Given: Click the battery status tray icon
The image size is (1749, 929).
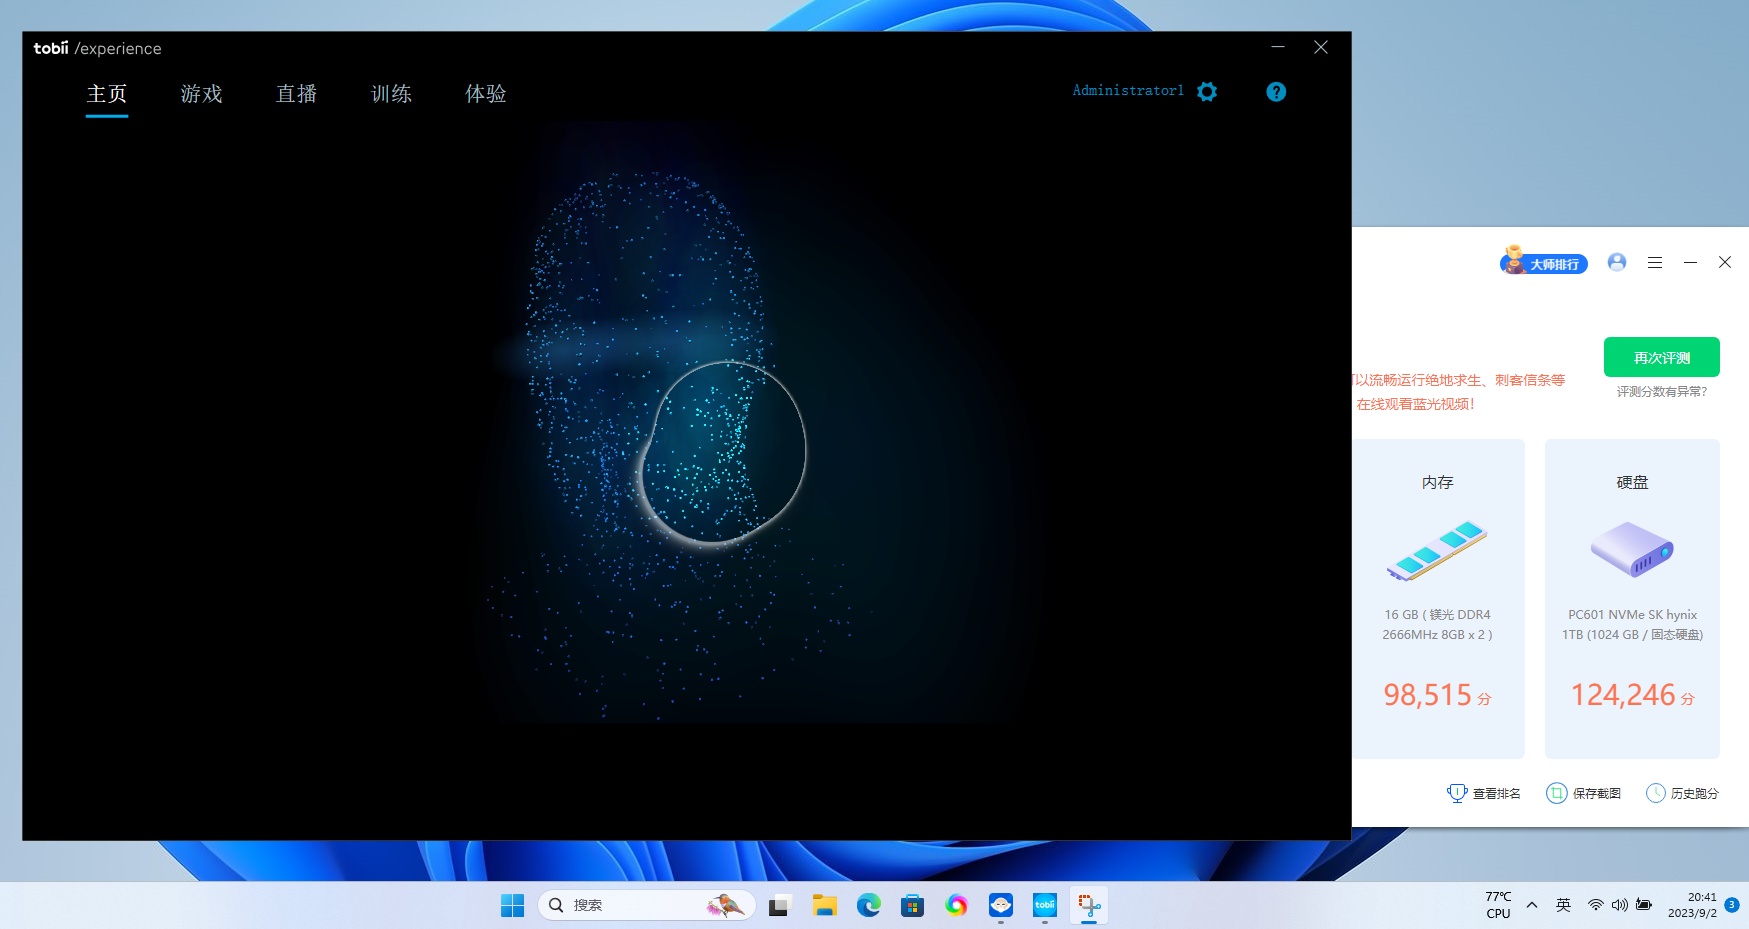Looking at the screenshot, I should (x=1644, y=905).
